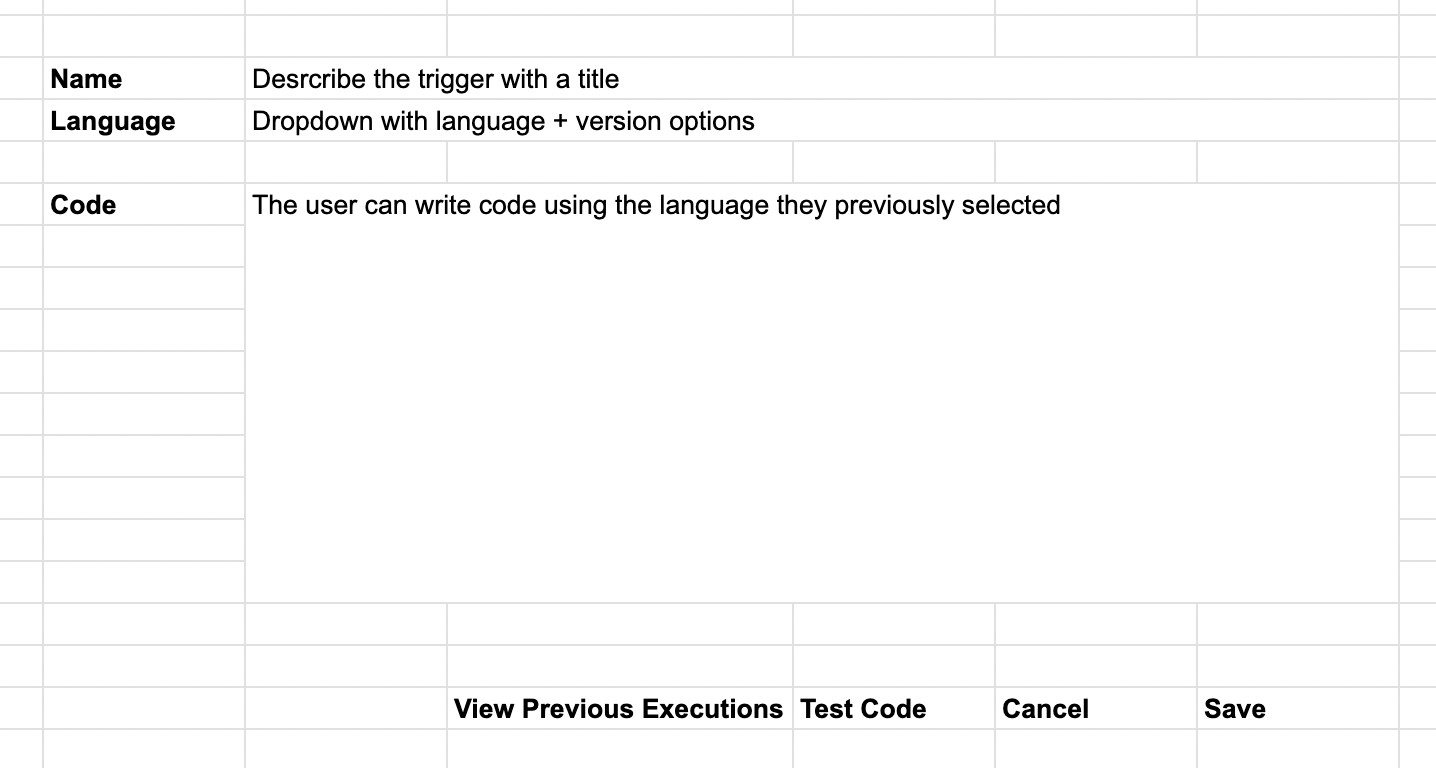
Task: Open the language + version dropdown cell
Action: point(821,120)
